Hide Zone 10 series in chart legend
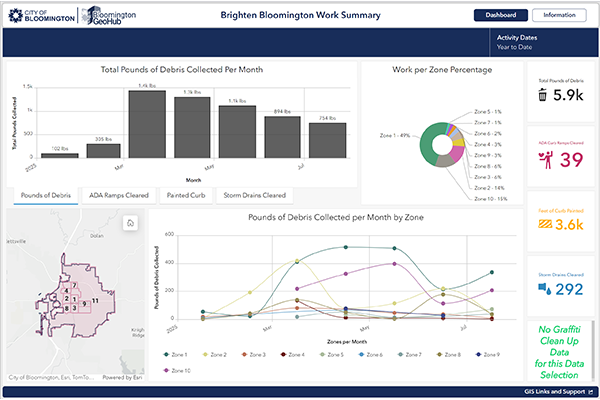The image size is (600, 400). 182,370
